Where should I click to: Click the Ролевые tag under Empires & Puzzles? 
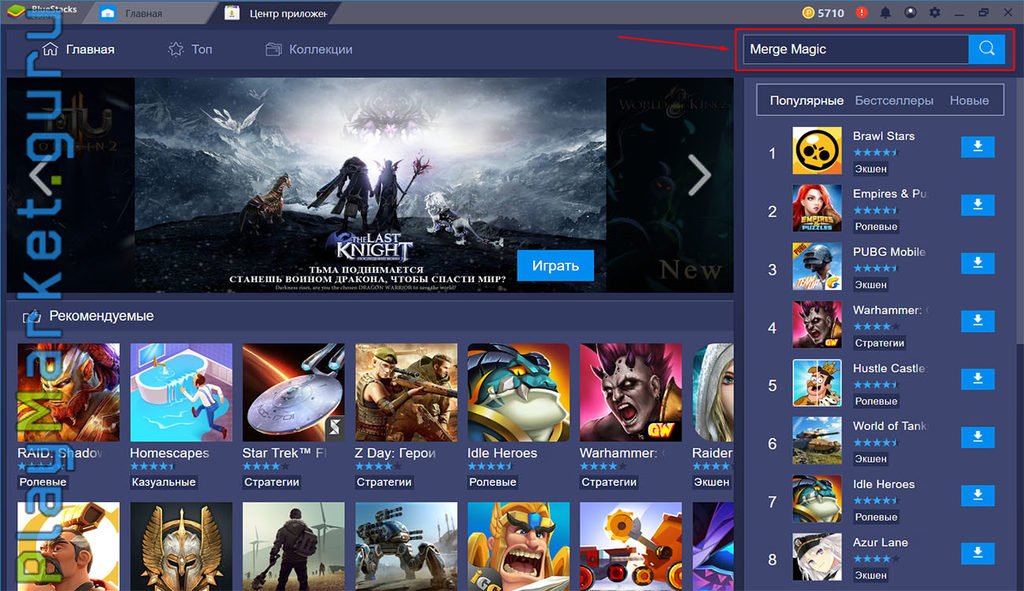pos(876,227)
